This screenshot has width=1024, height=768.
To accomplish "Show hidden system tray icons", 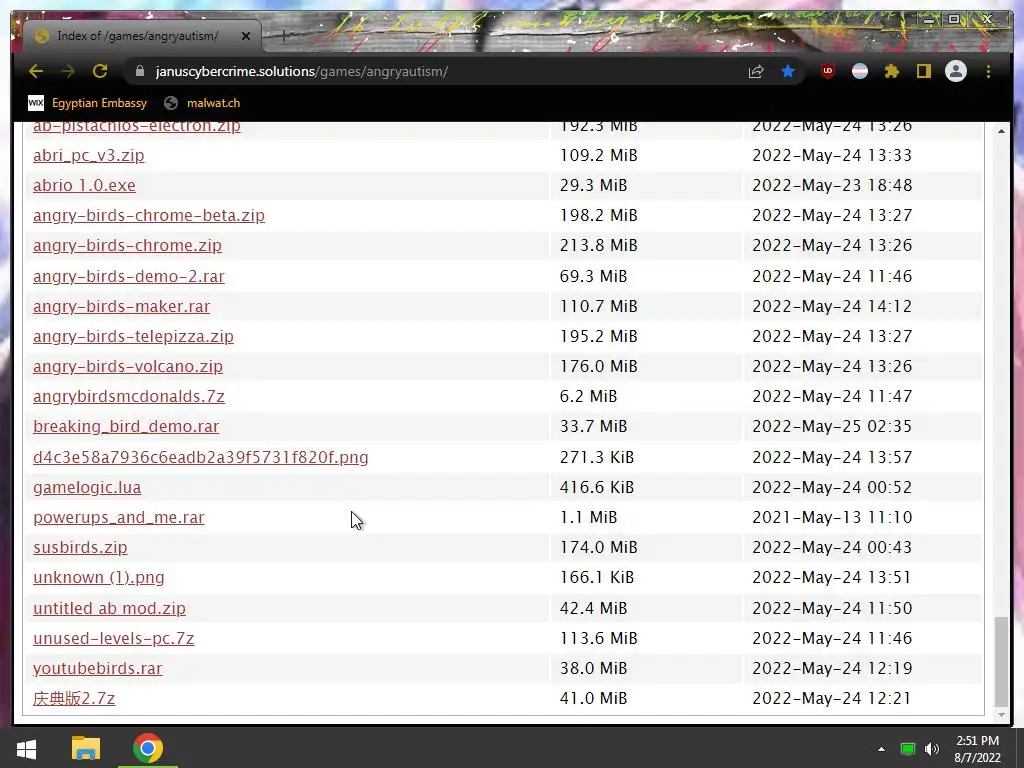I will (881, 749).
